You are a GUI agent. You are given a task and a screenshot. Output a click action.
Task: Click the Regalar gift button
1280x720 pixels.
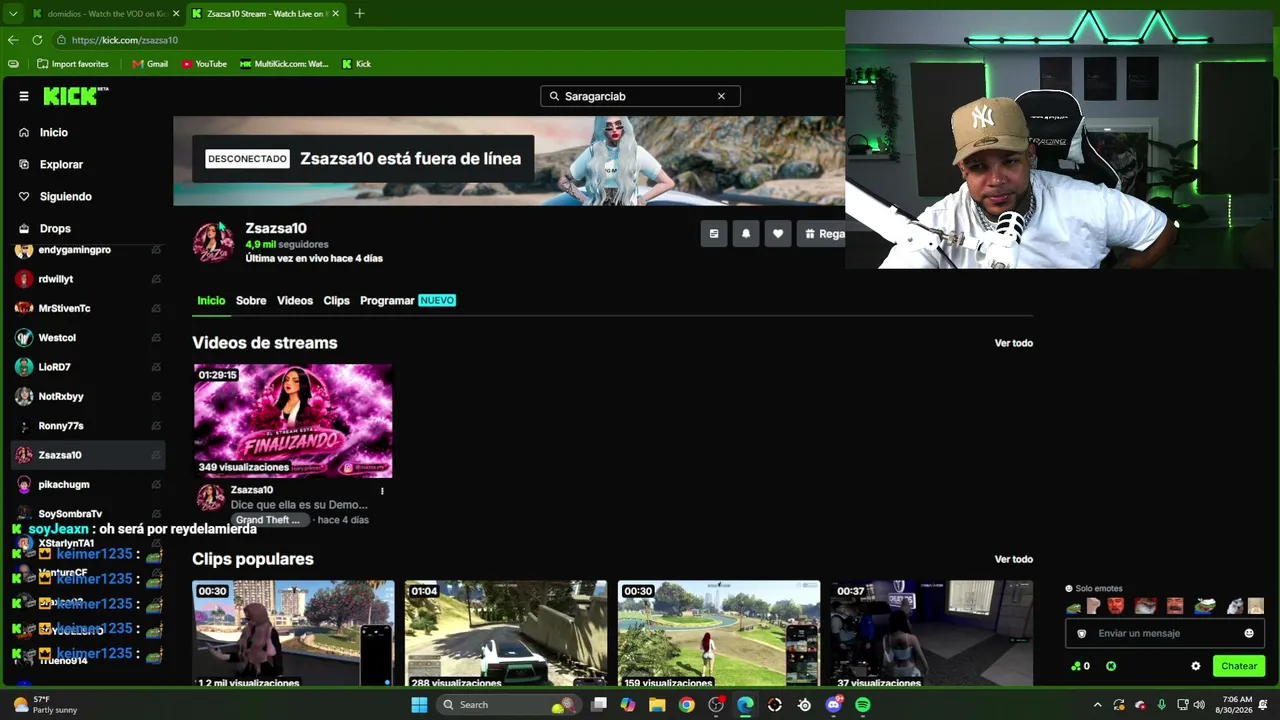(x=822, y=234)
